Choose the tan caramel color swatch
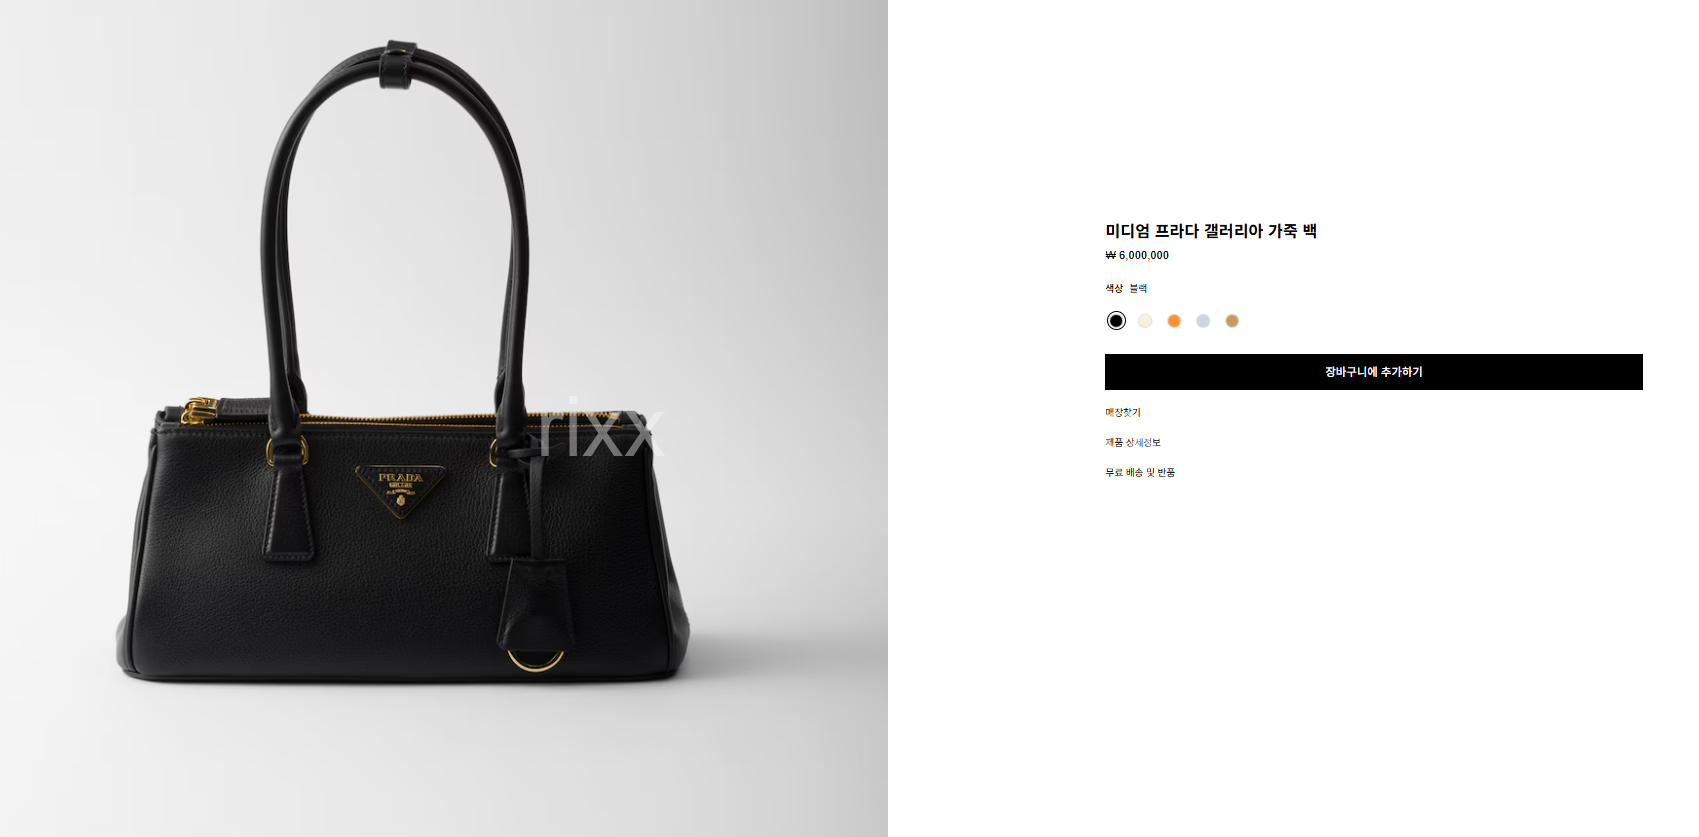The height and width of the screenshot is (837, 1699). [1232, 320]
